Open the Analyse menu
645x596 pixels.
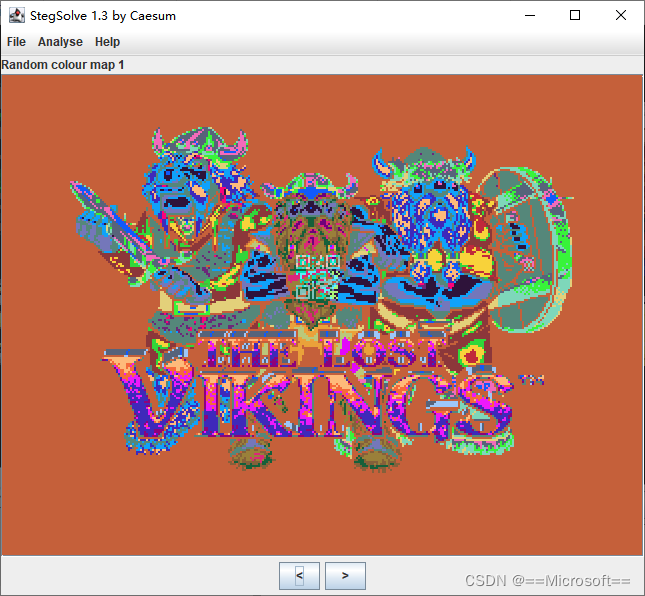click(60, 42)
